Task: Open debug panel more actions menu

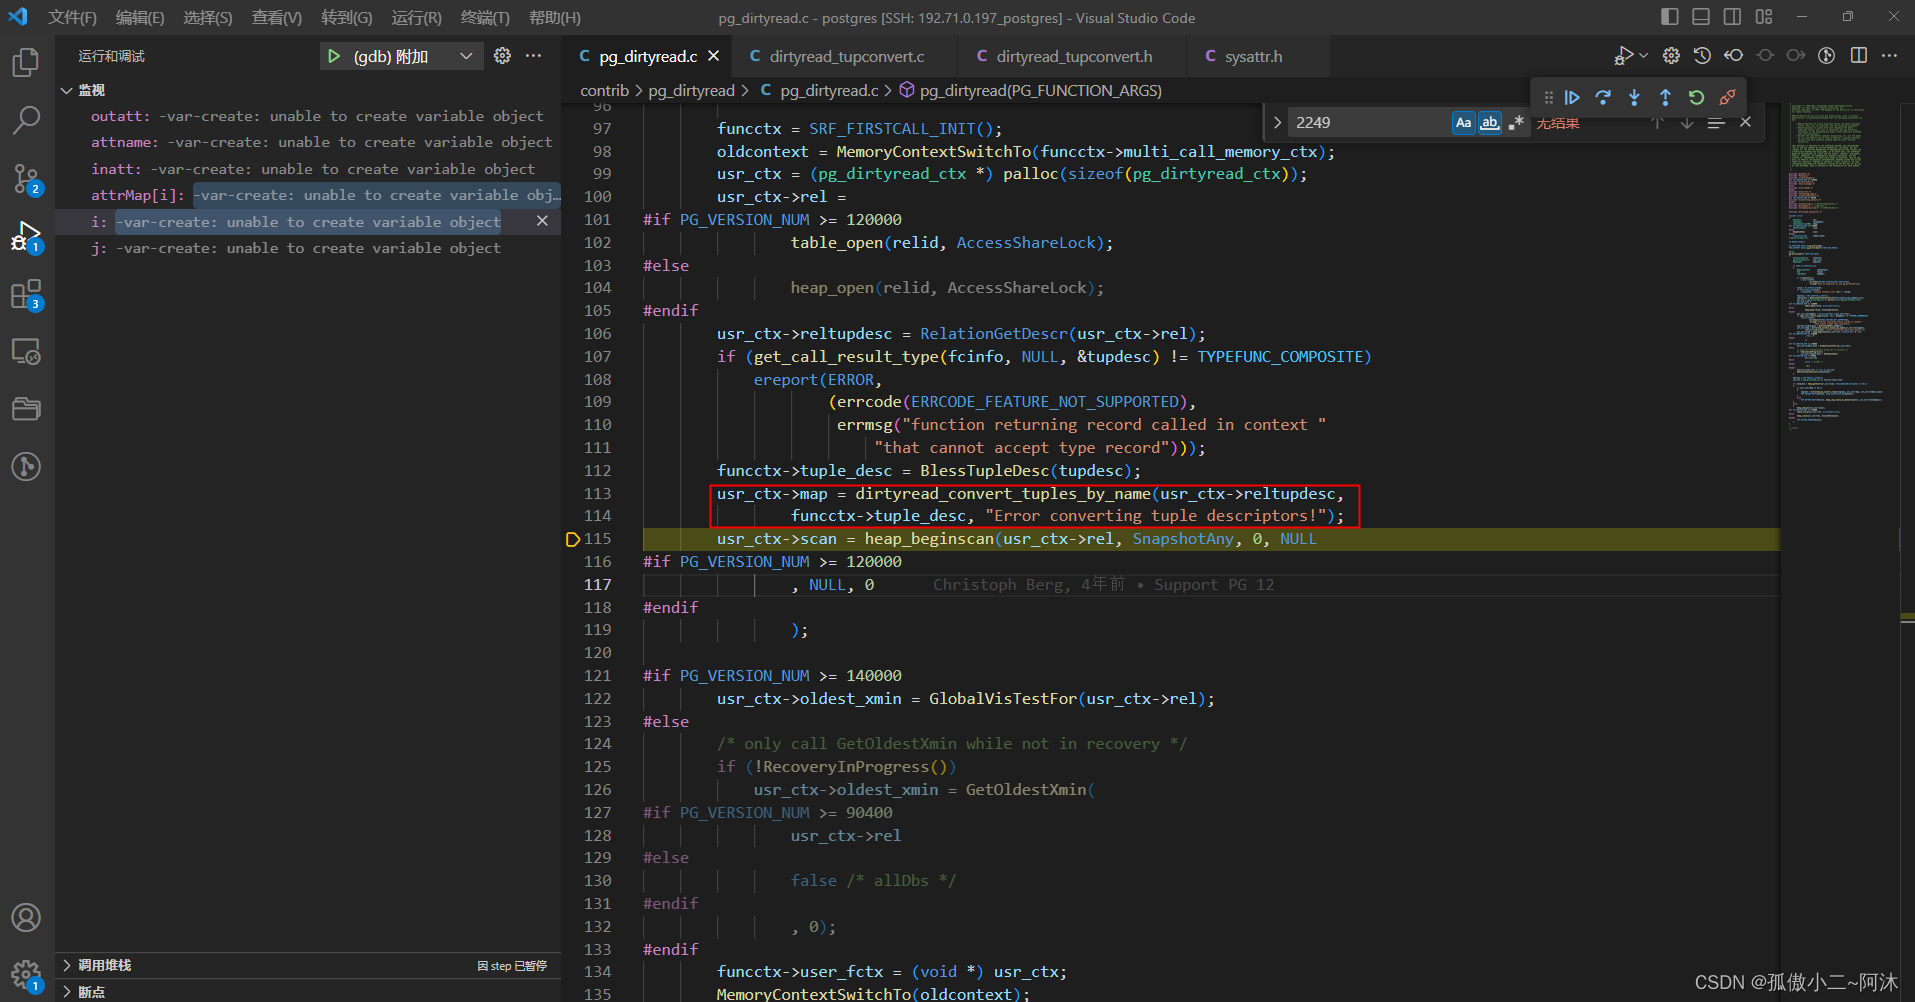Action: pyautogui.click(x=534, y=56)
